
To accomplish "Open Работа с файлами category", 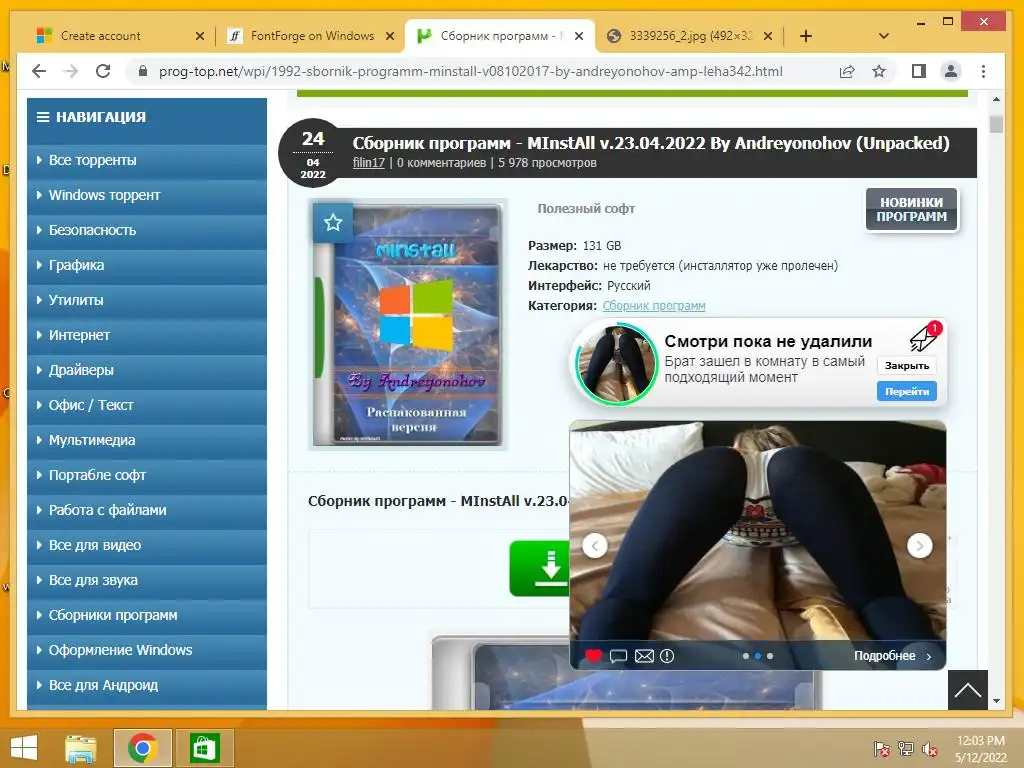I will tap(147, 510).
